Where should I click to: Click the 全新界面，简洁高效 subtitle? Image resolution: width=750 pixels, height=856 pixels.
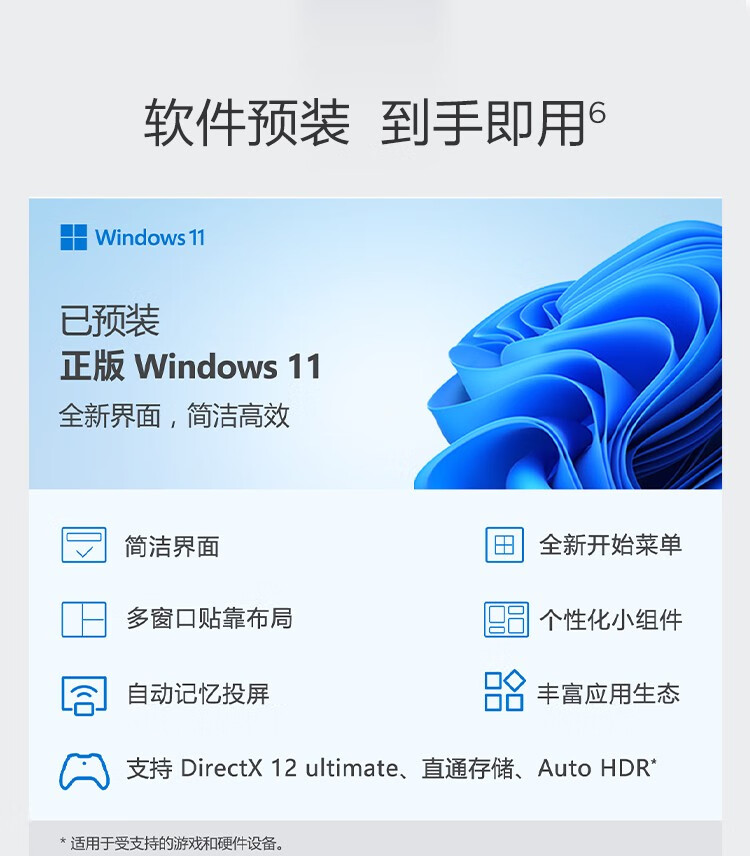(x=174, y=416)
